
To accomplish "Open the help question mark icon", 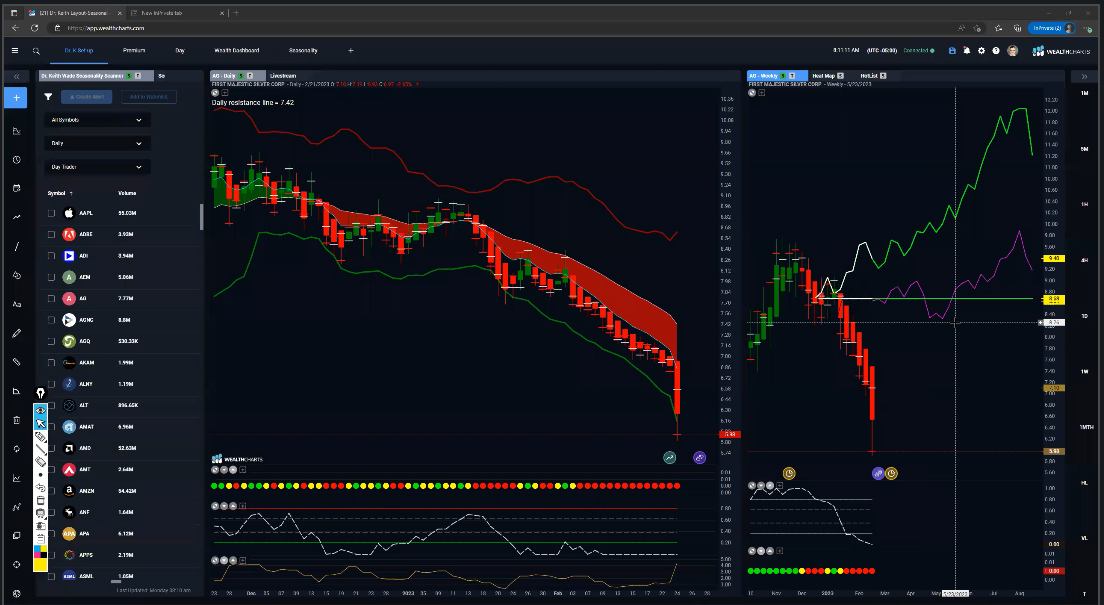I will pos(996,51).
